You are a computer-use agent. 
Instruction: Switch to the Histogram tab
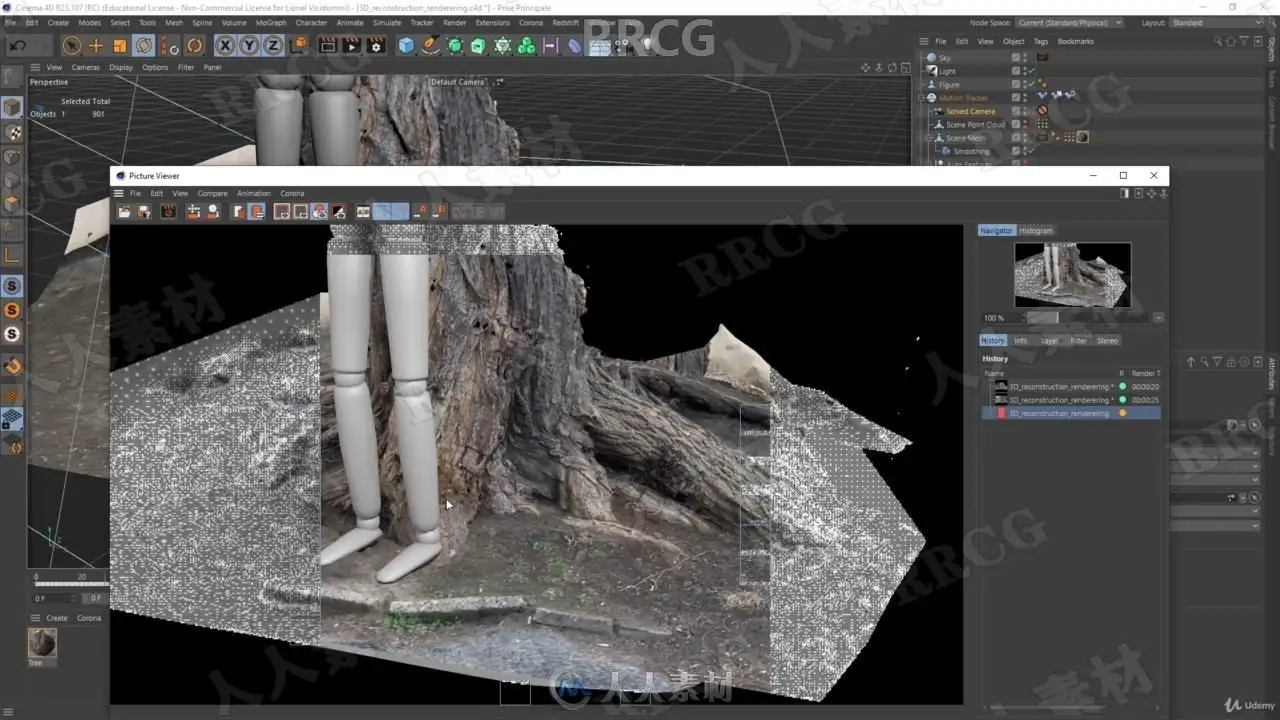[1035, 230]
